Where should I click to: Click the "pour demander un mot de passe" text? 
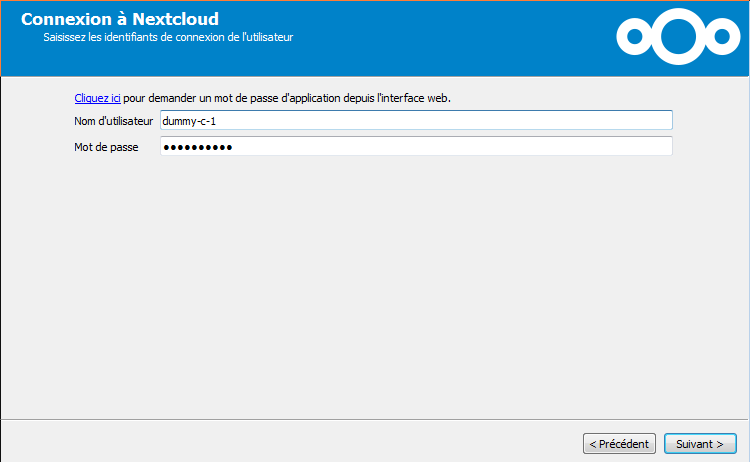pos(200,99)
